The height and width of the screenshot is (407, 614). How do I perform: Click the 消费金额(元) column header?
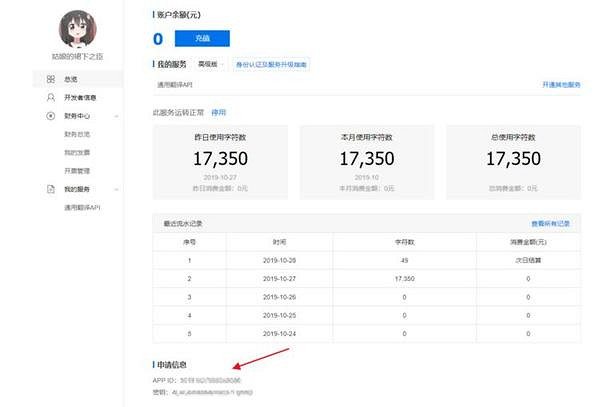(528, 242)
